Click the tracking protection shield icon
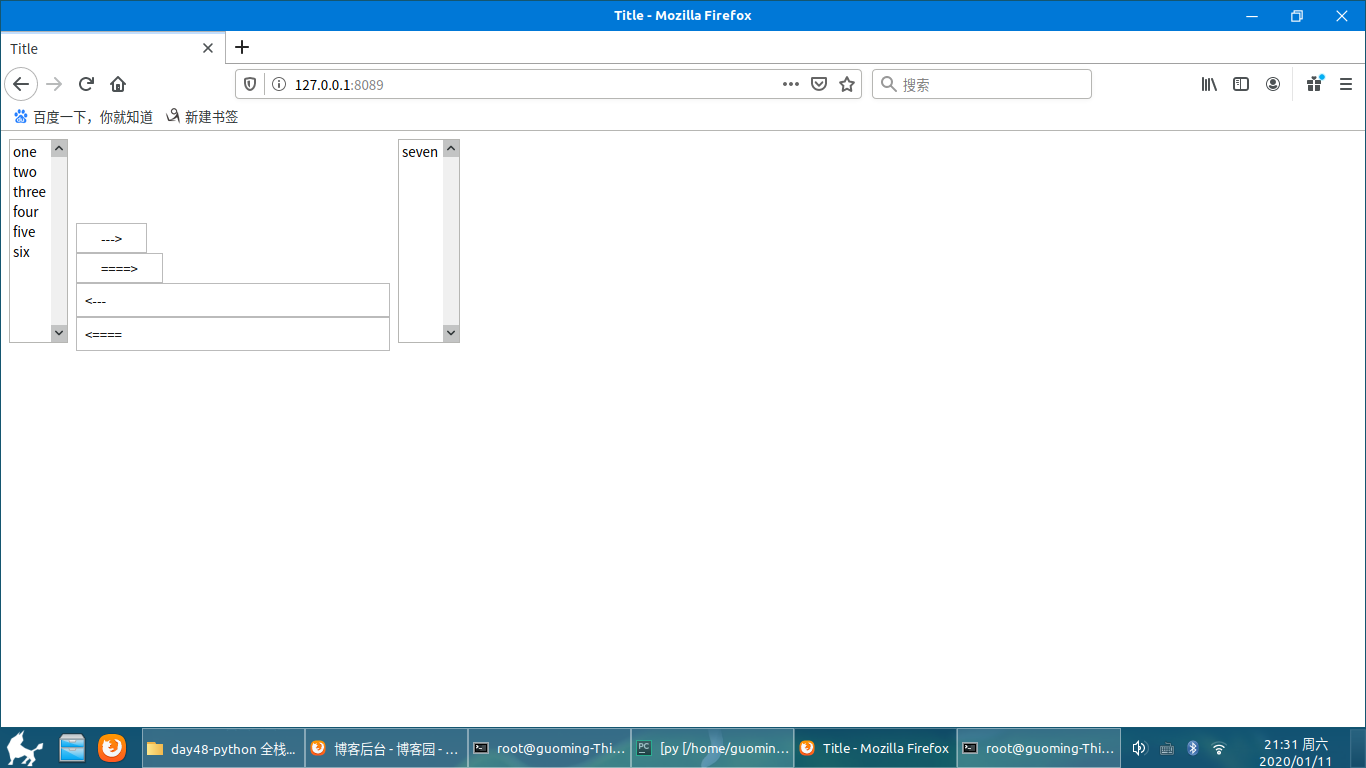This screenshot has width=1366, height=768. pyautogui.click(x=250, y=84)
